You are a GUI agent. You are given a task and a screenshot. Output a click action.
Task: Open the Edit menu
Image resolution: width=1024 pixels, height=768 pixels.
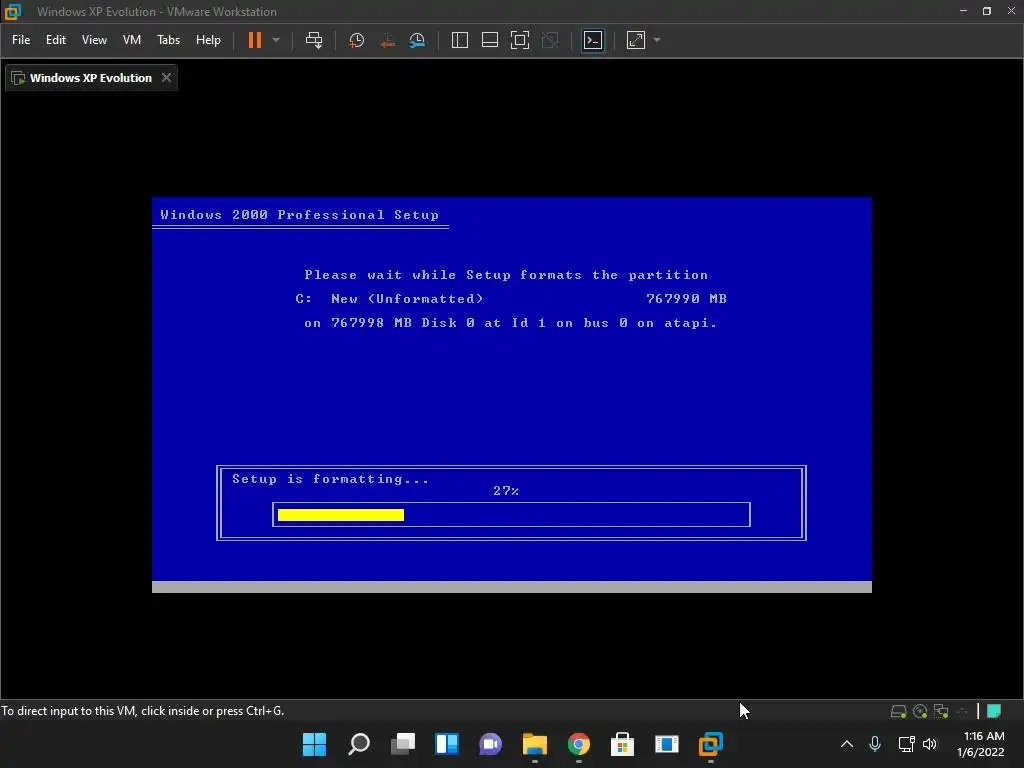click(x=56, y=40)
